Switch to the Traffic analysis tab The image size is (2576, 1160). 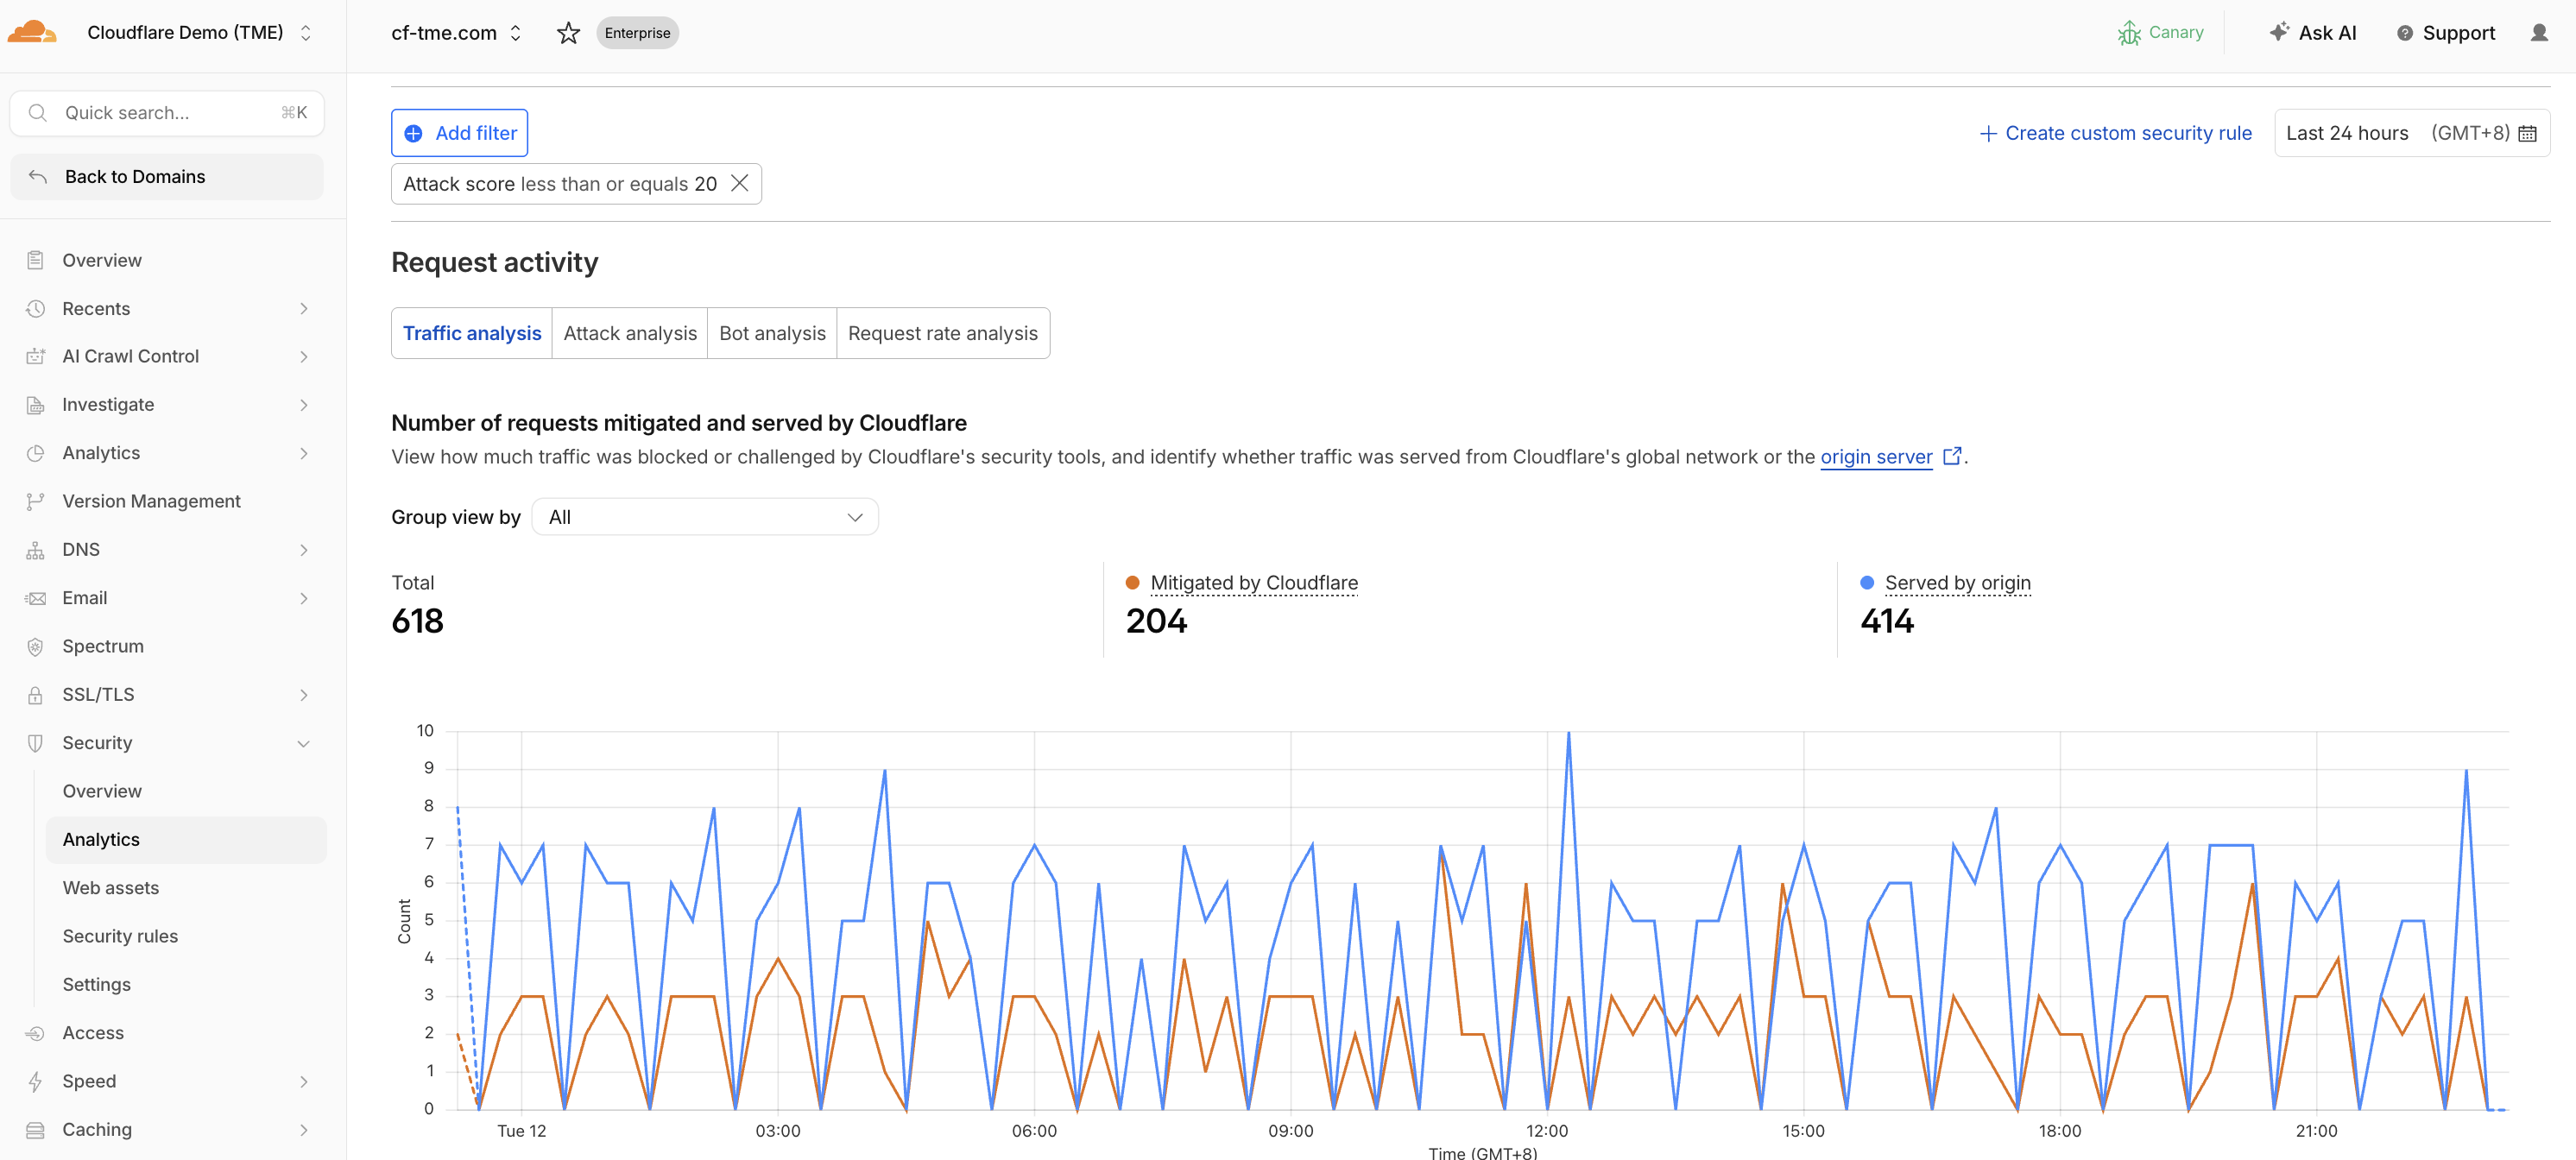(472, 333)
